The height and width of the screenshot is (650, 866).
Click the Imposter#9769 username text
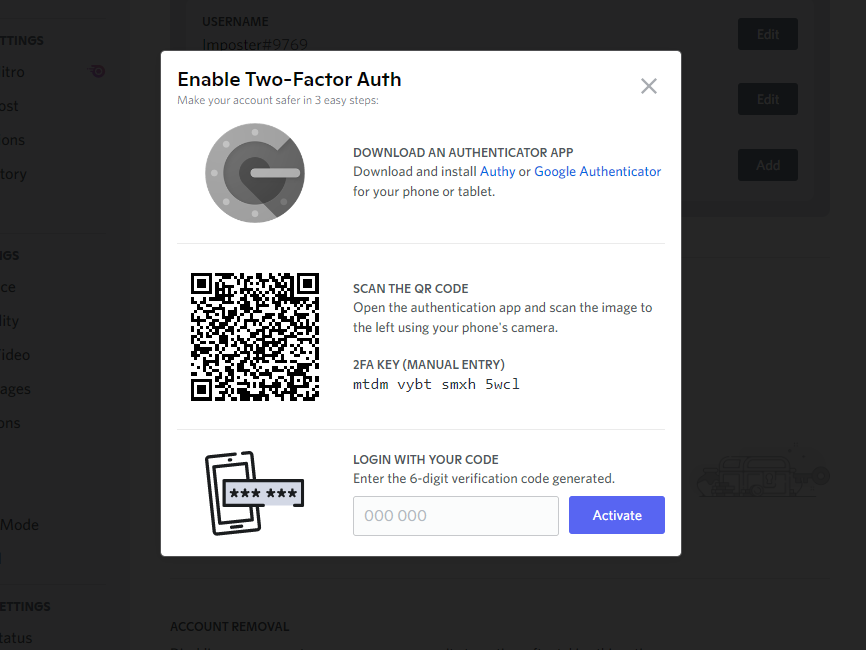point(255,44)
